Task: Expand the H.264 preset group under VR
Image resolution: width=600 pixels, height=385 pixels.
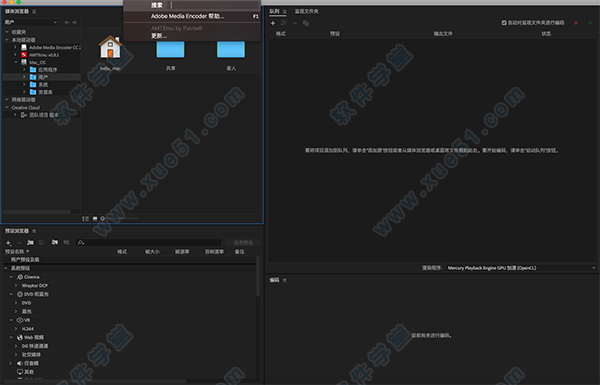Action: pyautogui.click(x=16, y=329)
